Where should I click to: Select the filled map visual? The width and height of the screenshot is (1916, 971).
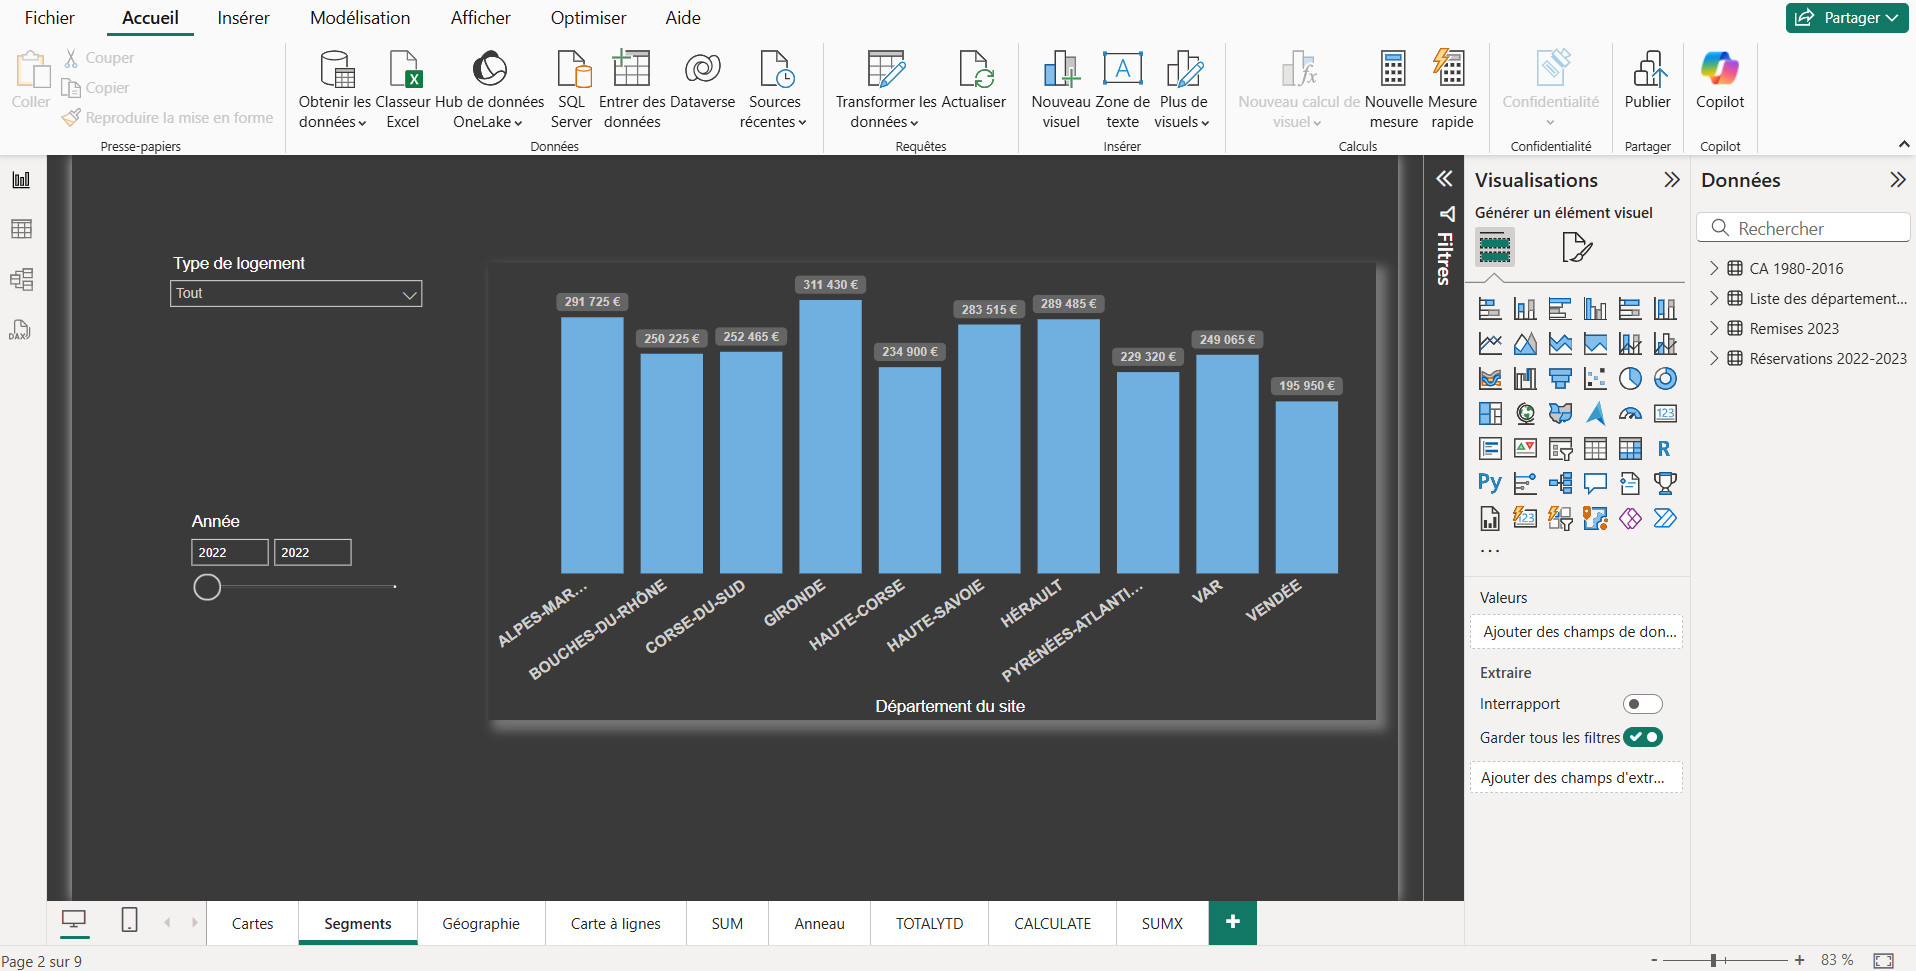1560,414
